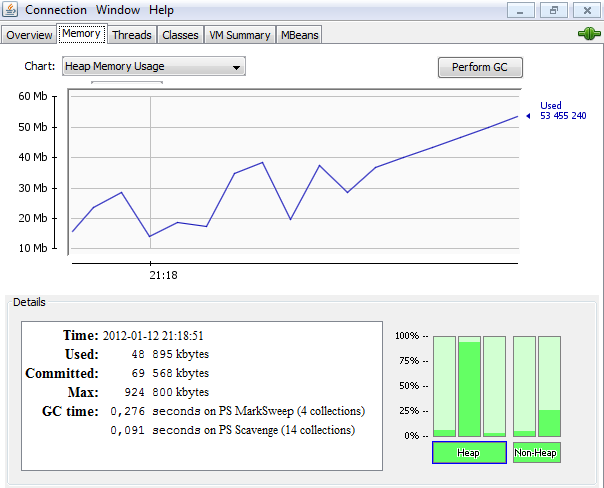Switch to the Overview tab
Viewport: 604px width, 488px height.
29,35
